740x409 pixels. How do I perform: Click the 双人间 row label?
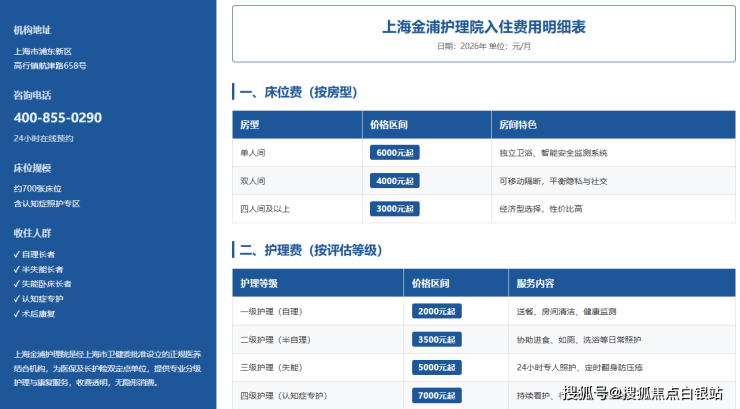click(252, 181)
